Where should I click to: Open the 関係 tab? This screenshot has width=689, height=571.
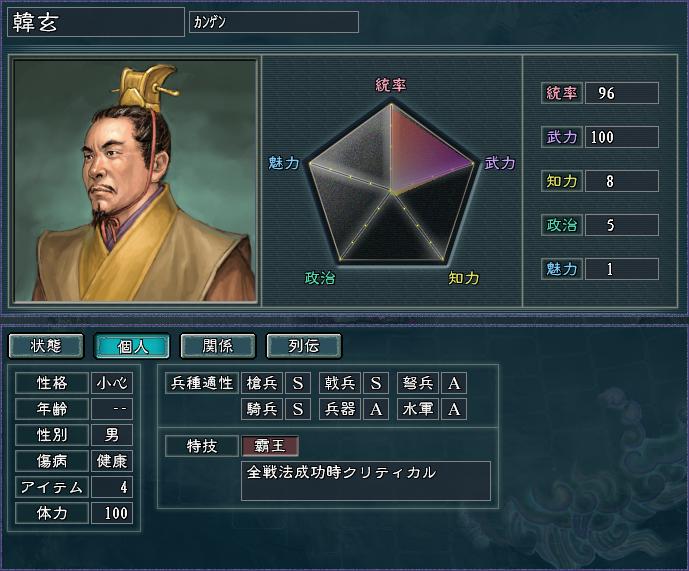tap(218, 346)
